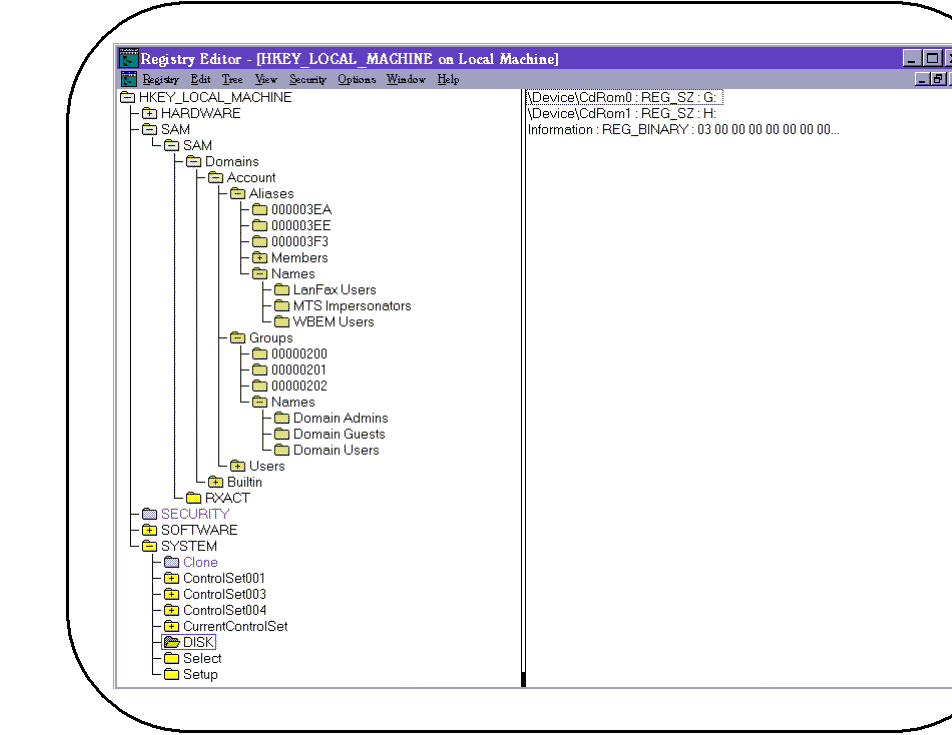This screenshot has height=735, width=952.
Task: Open the Security menu
Action: pos(308,79)
